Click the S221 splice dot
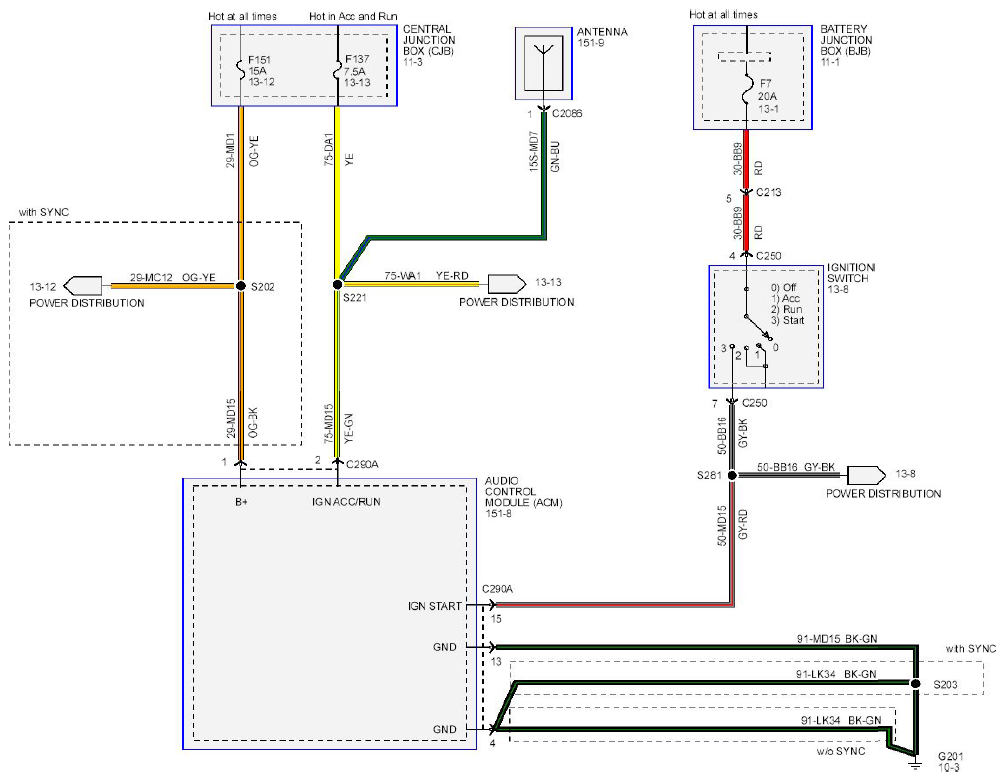This screenshot has height=781, width=1006. tap(337, 284)
